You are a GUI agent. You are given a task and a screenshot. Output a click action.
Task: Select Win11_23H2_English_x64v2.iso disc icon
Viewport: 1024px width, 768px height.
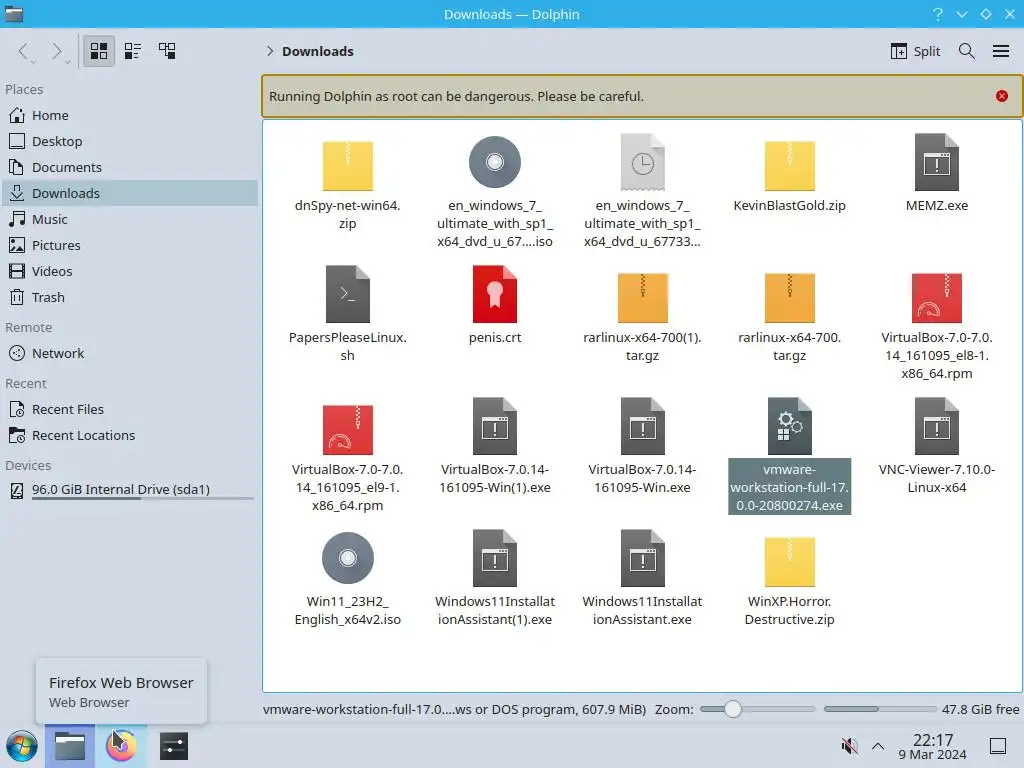coord(347,558)
